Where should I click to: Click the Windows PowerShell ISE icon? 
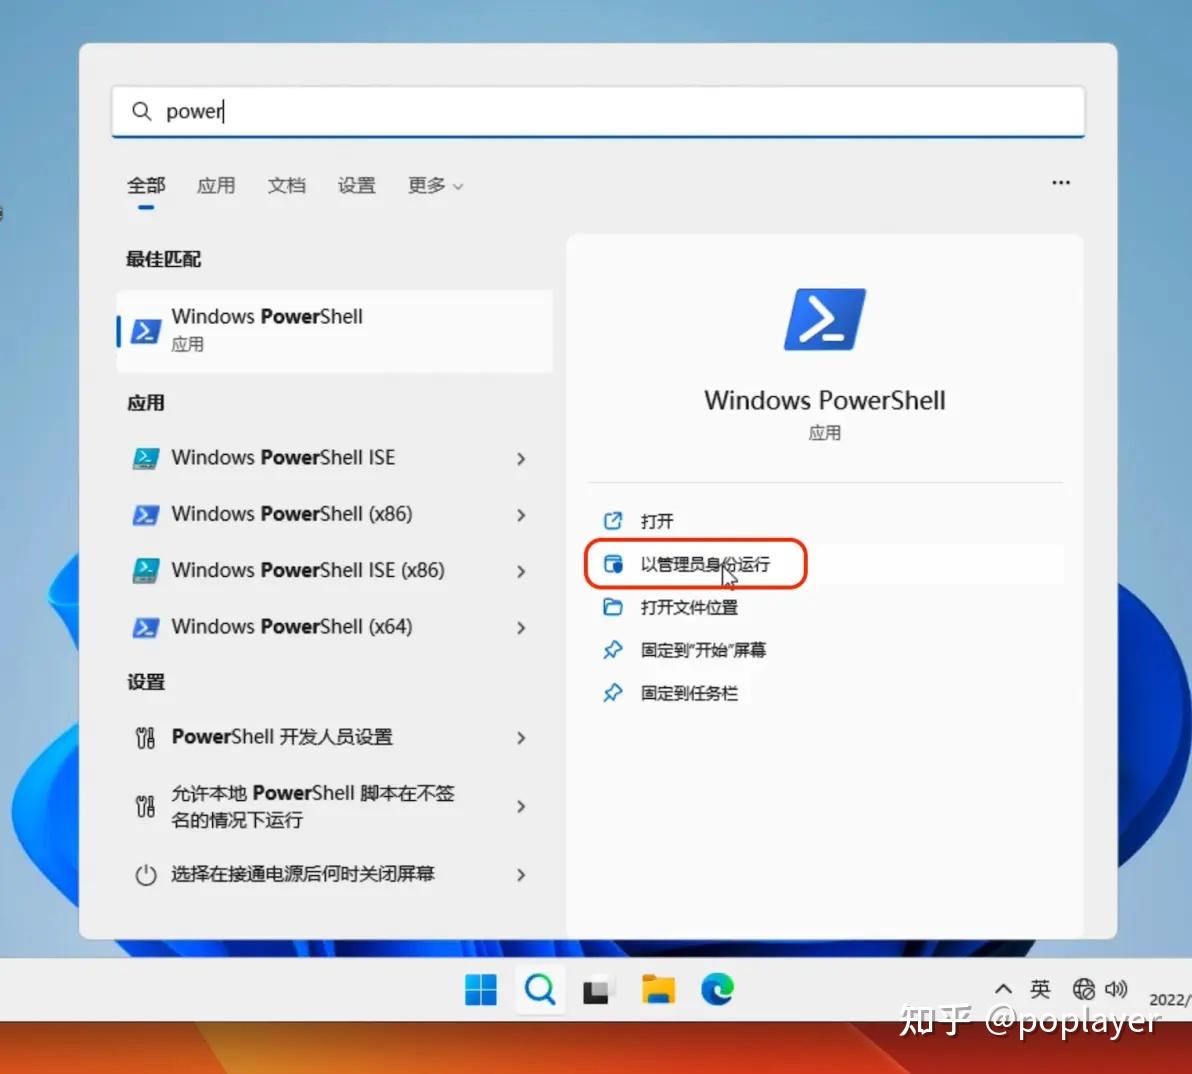pos(146,458)
